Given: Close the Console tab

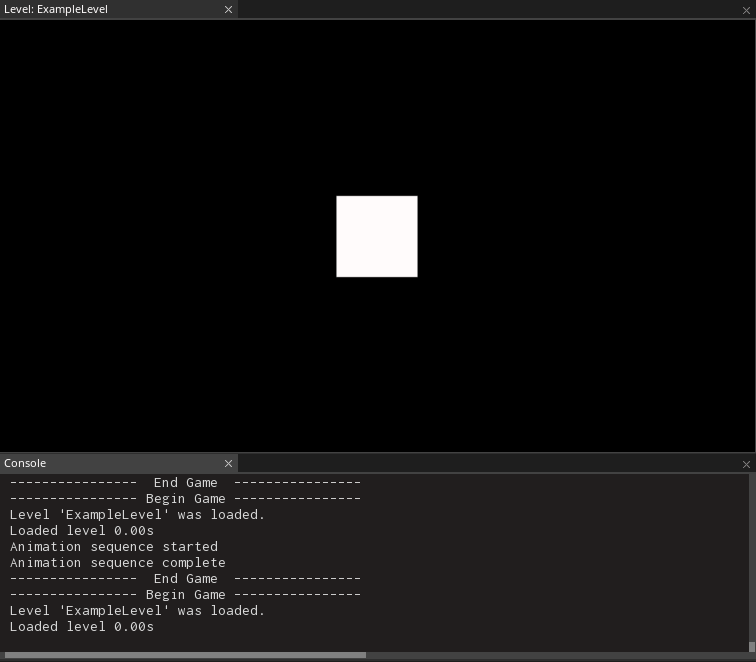Looking at the screenshot, I should click(x=229, y=463).
